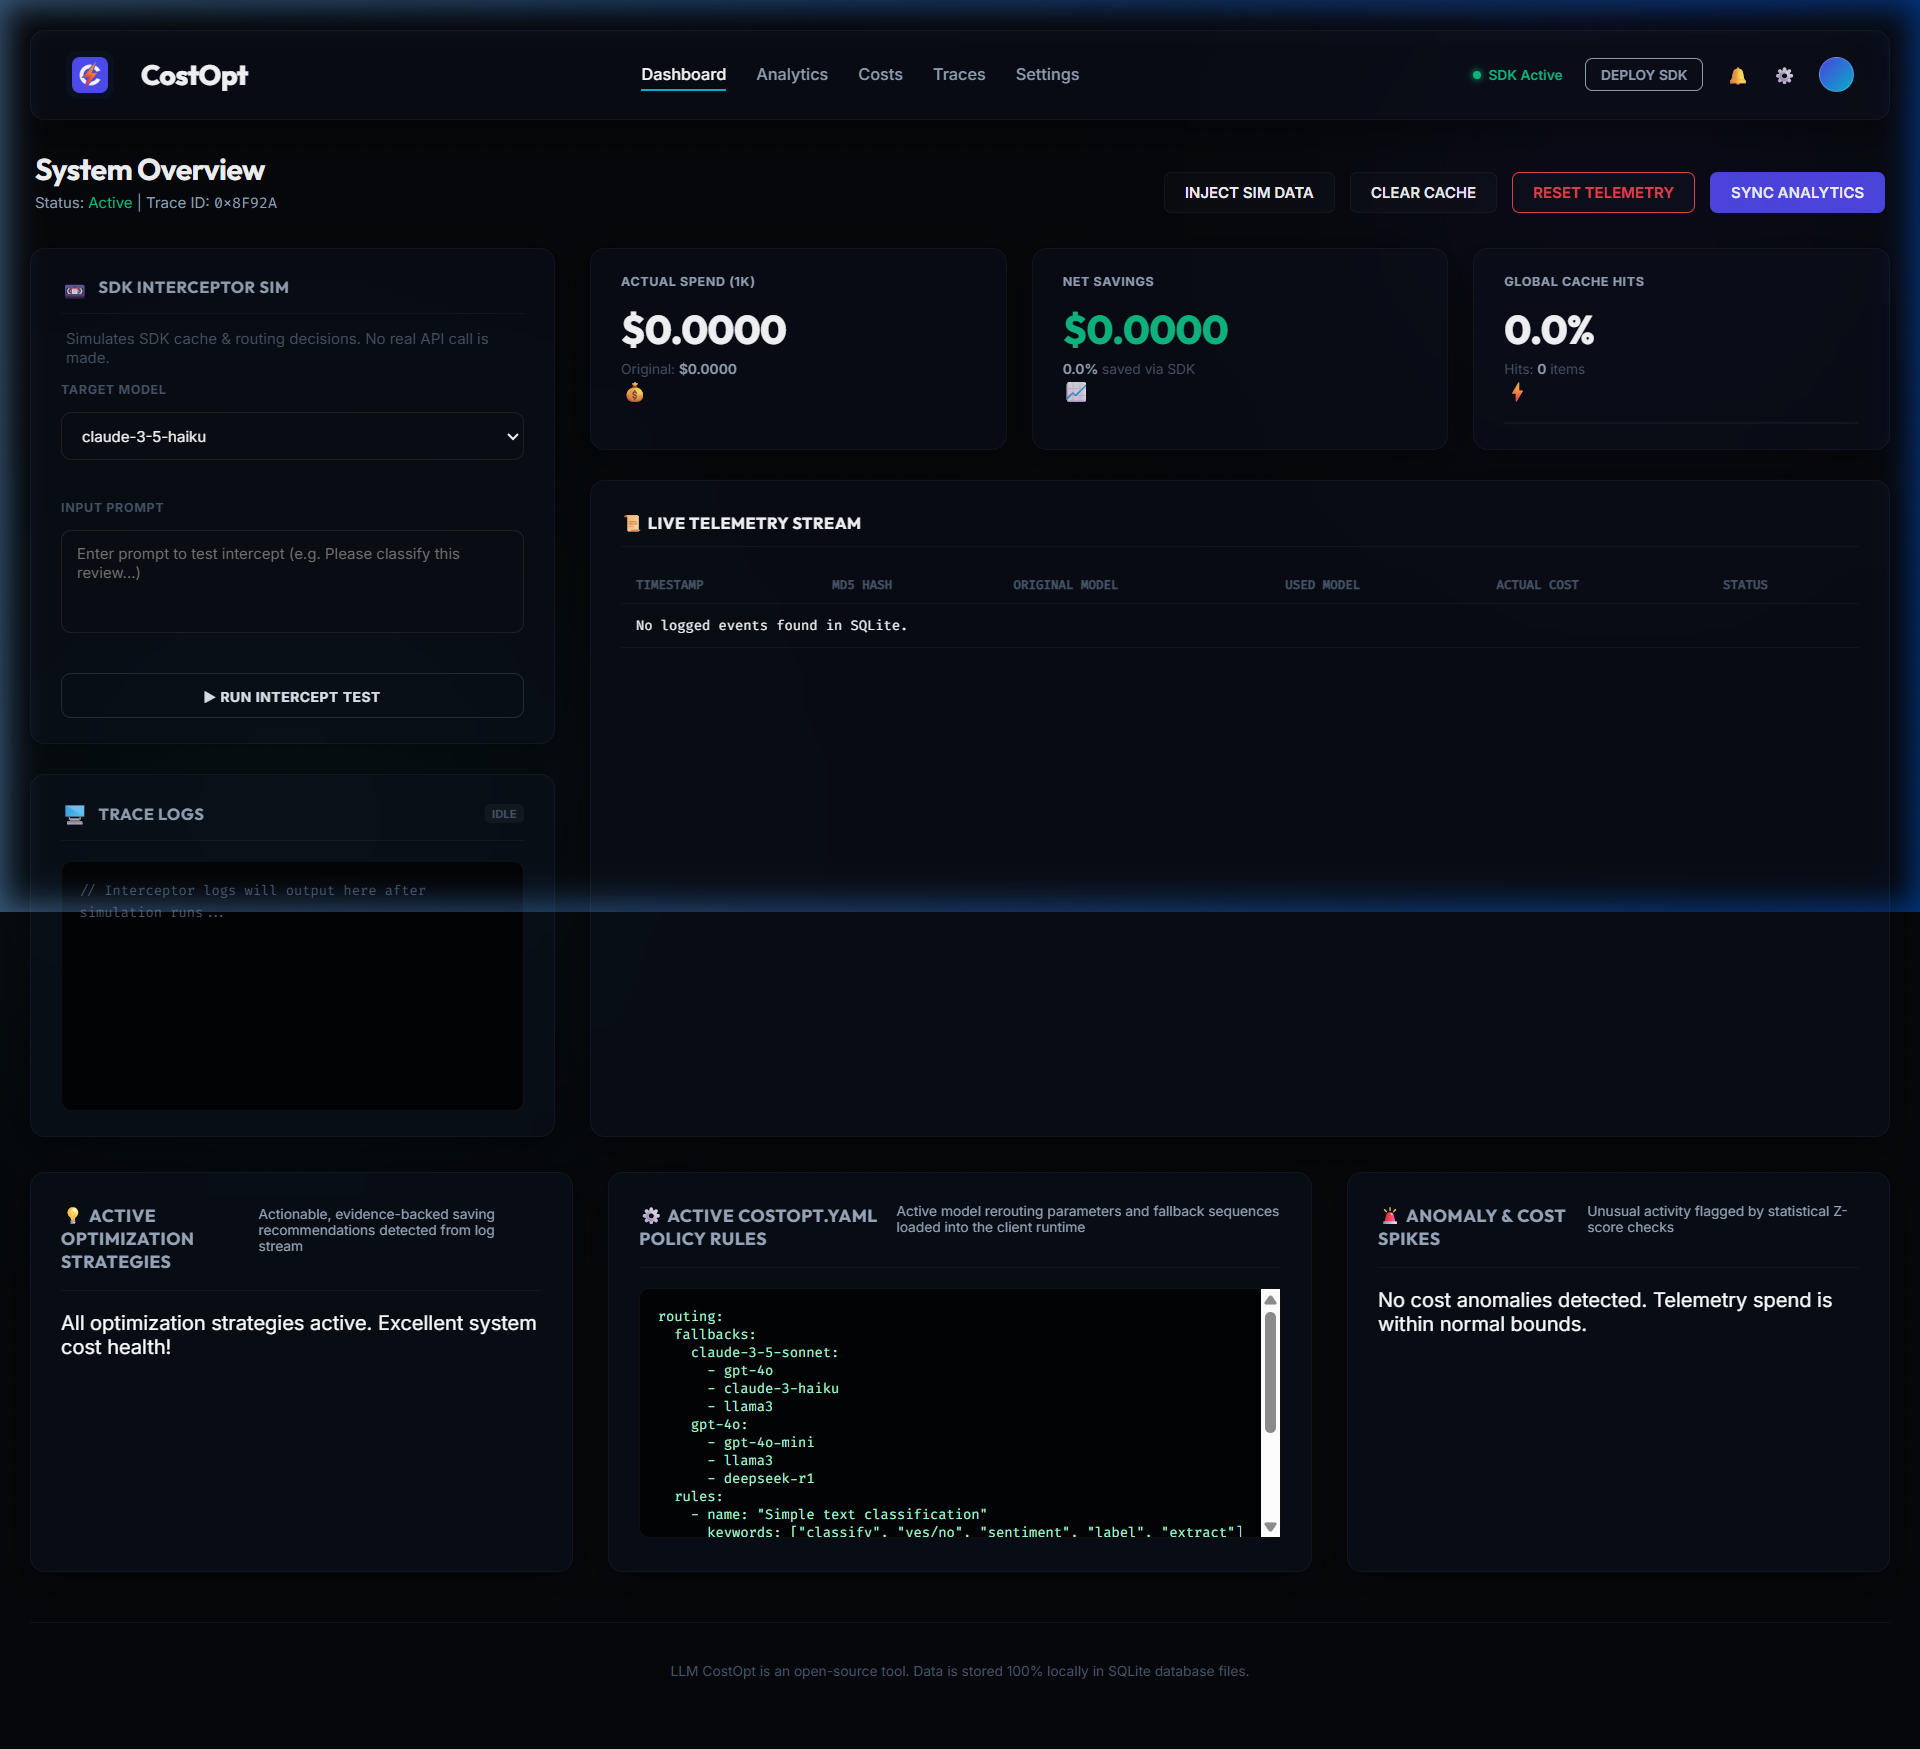Click the USED MODEL column header
Image resolution: width=1920 pixels, height=1749 pixels.
tap(1322, 585)
